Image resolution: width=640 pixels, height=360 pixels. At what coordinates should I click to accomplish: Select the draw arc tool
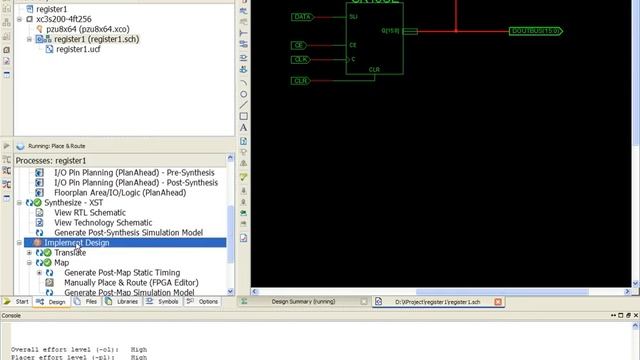point(244,83)
